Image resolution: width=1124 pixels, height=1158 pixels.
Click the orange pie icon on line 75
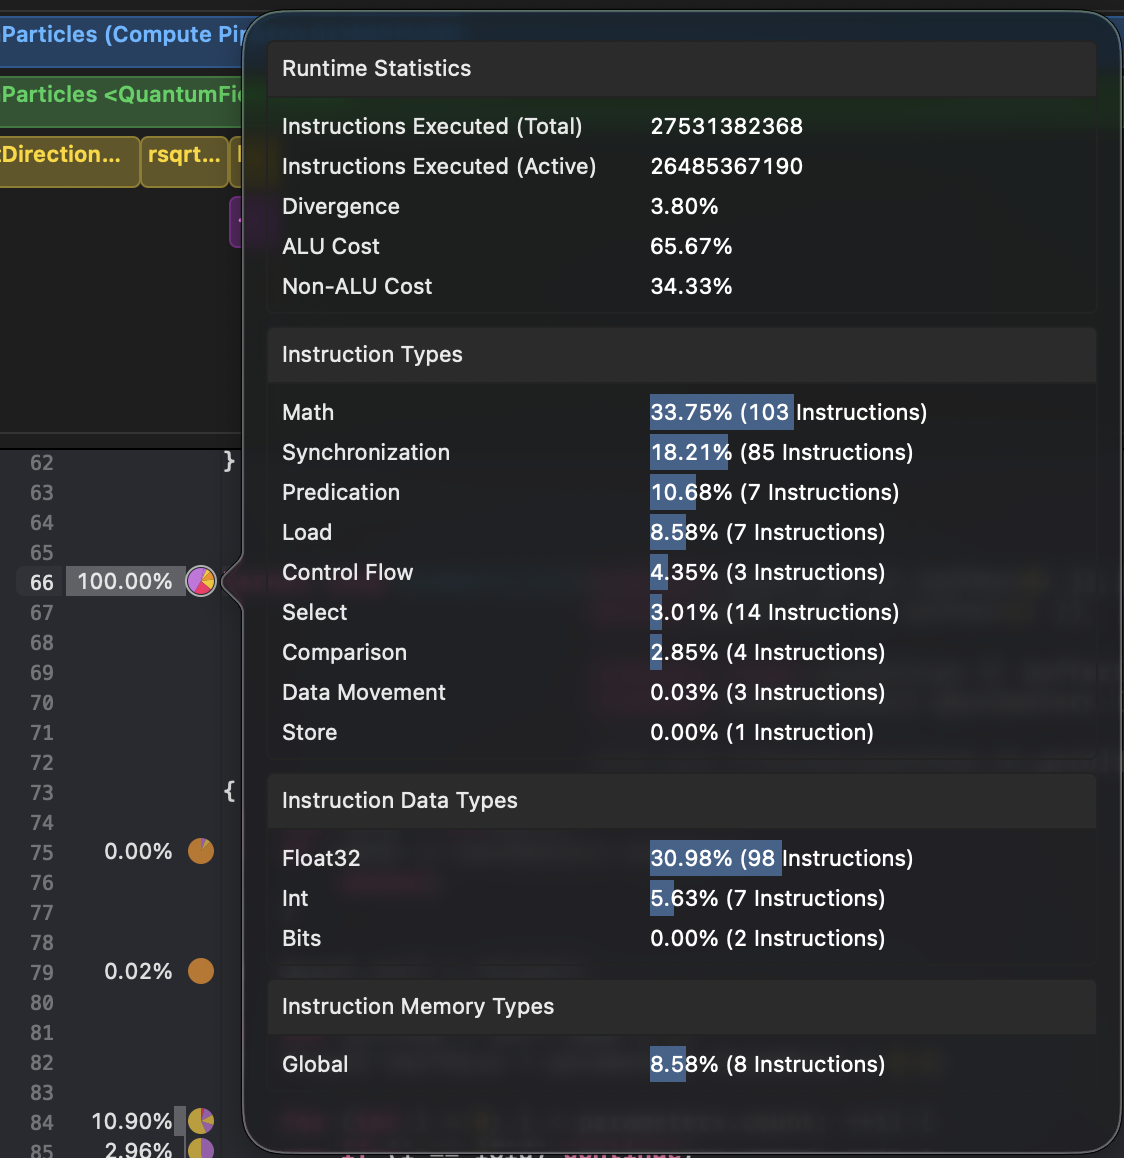(x=201, y=851)
